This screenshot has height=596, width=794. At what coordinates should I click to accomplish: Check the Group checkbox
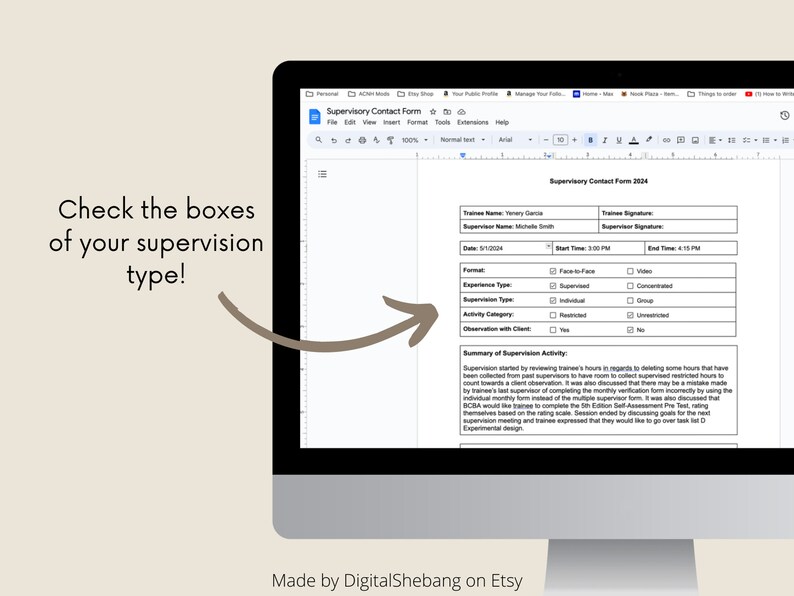(630, 301)
